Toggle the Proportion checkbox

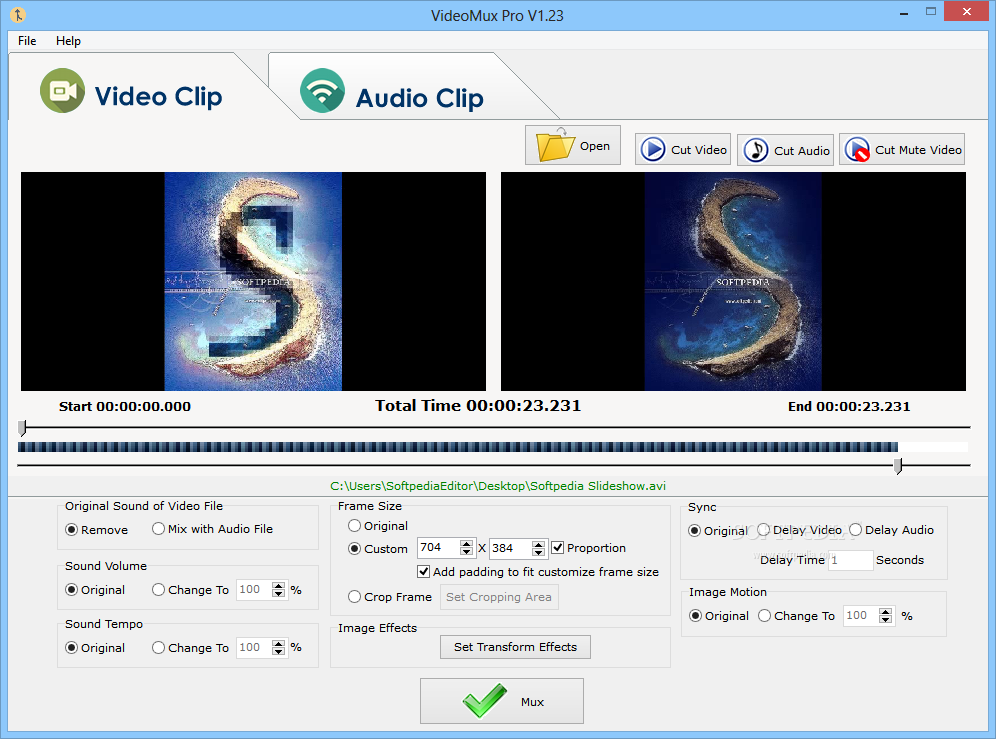pos(589,548)
